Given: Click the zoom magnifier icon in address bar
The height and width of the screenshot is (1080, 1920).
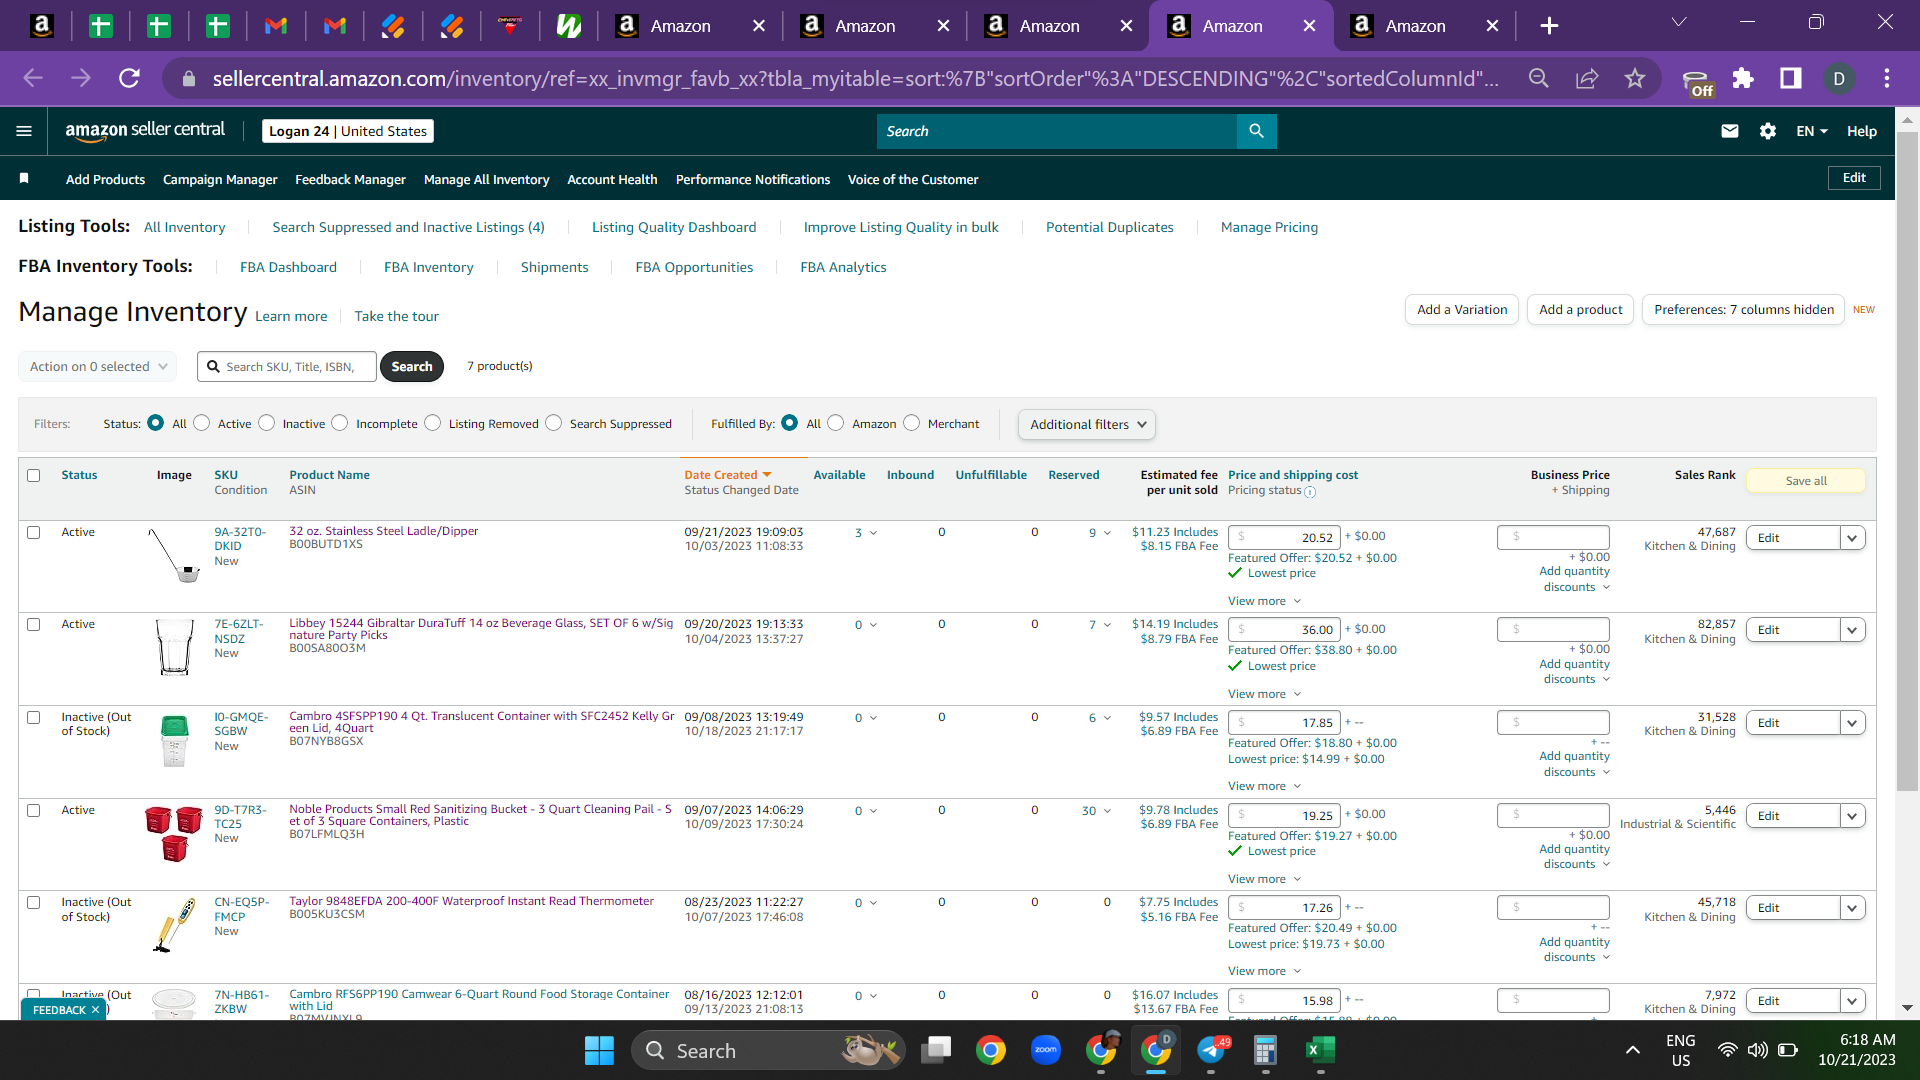Looking at the screenshot, I should point(1539,78).
